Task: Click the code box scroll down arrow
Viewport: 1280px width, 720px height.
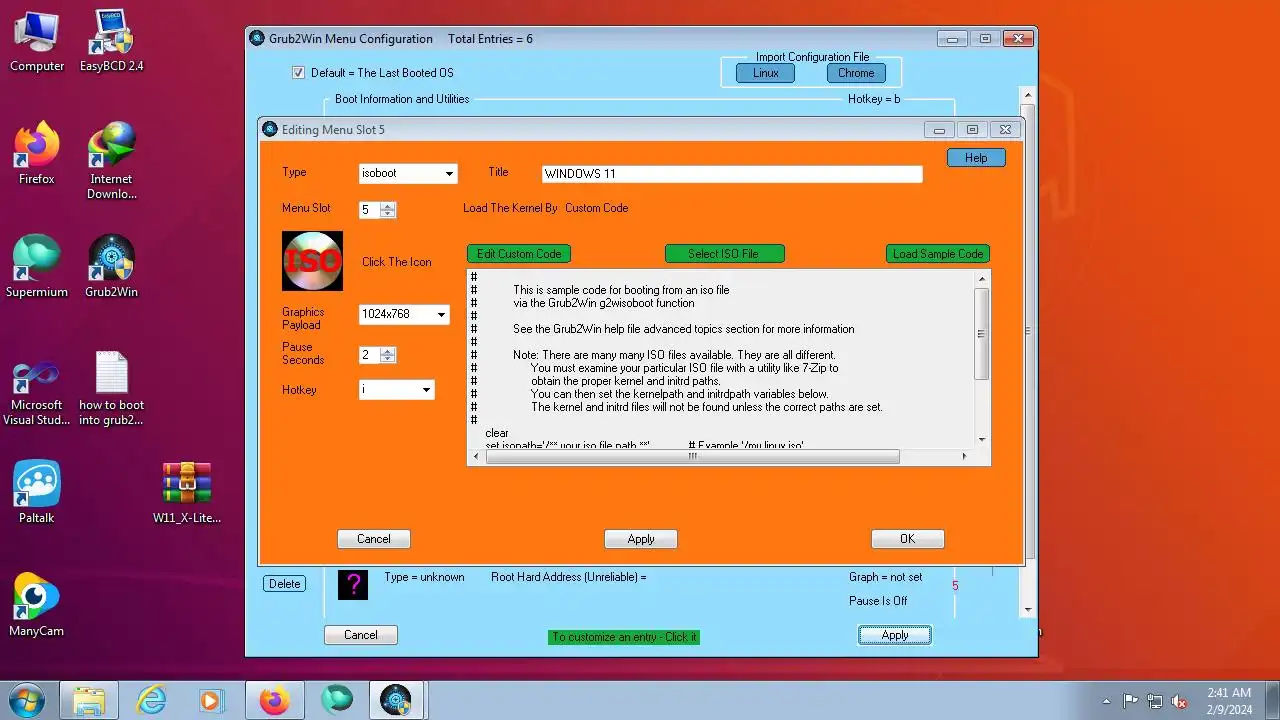Action: click(x=982, y=440)
